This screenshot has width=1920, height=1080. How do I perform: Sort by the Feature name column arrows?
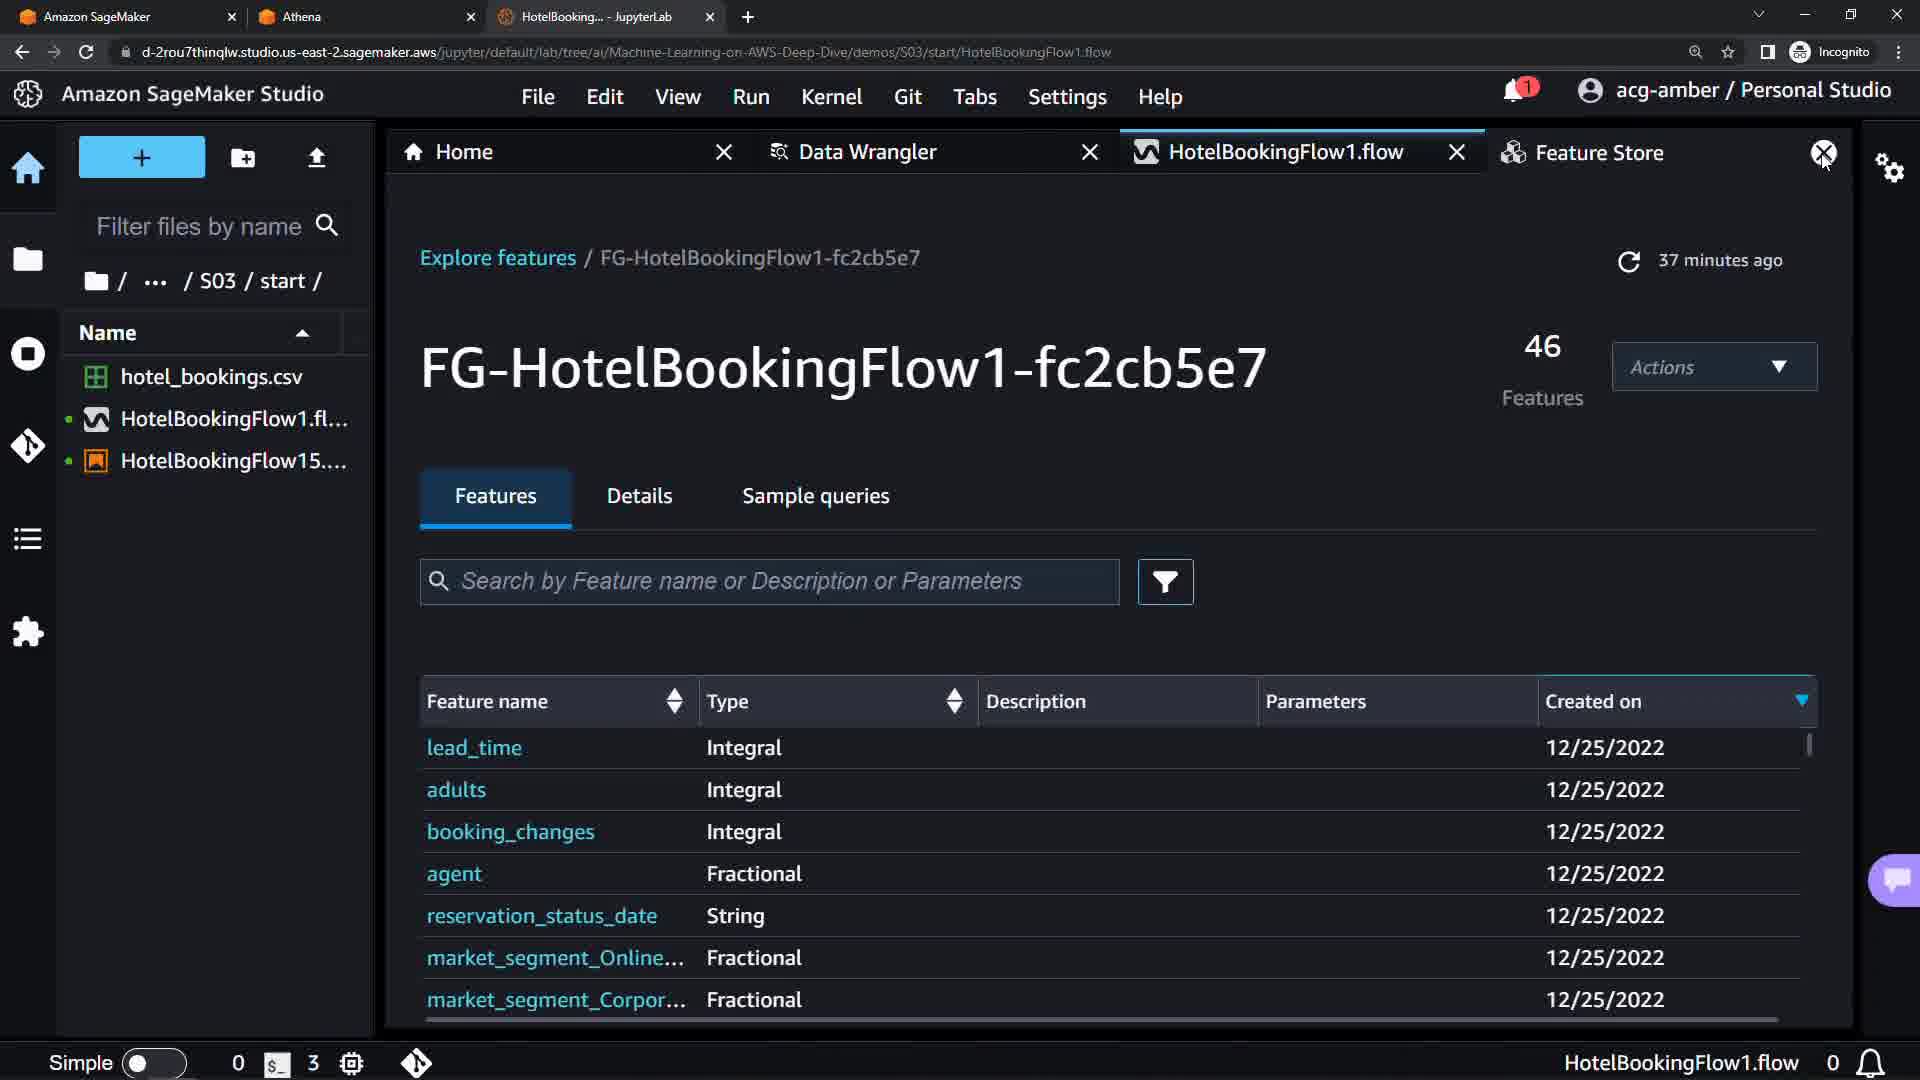click(x=675, y=701)
